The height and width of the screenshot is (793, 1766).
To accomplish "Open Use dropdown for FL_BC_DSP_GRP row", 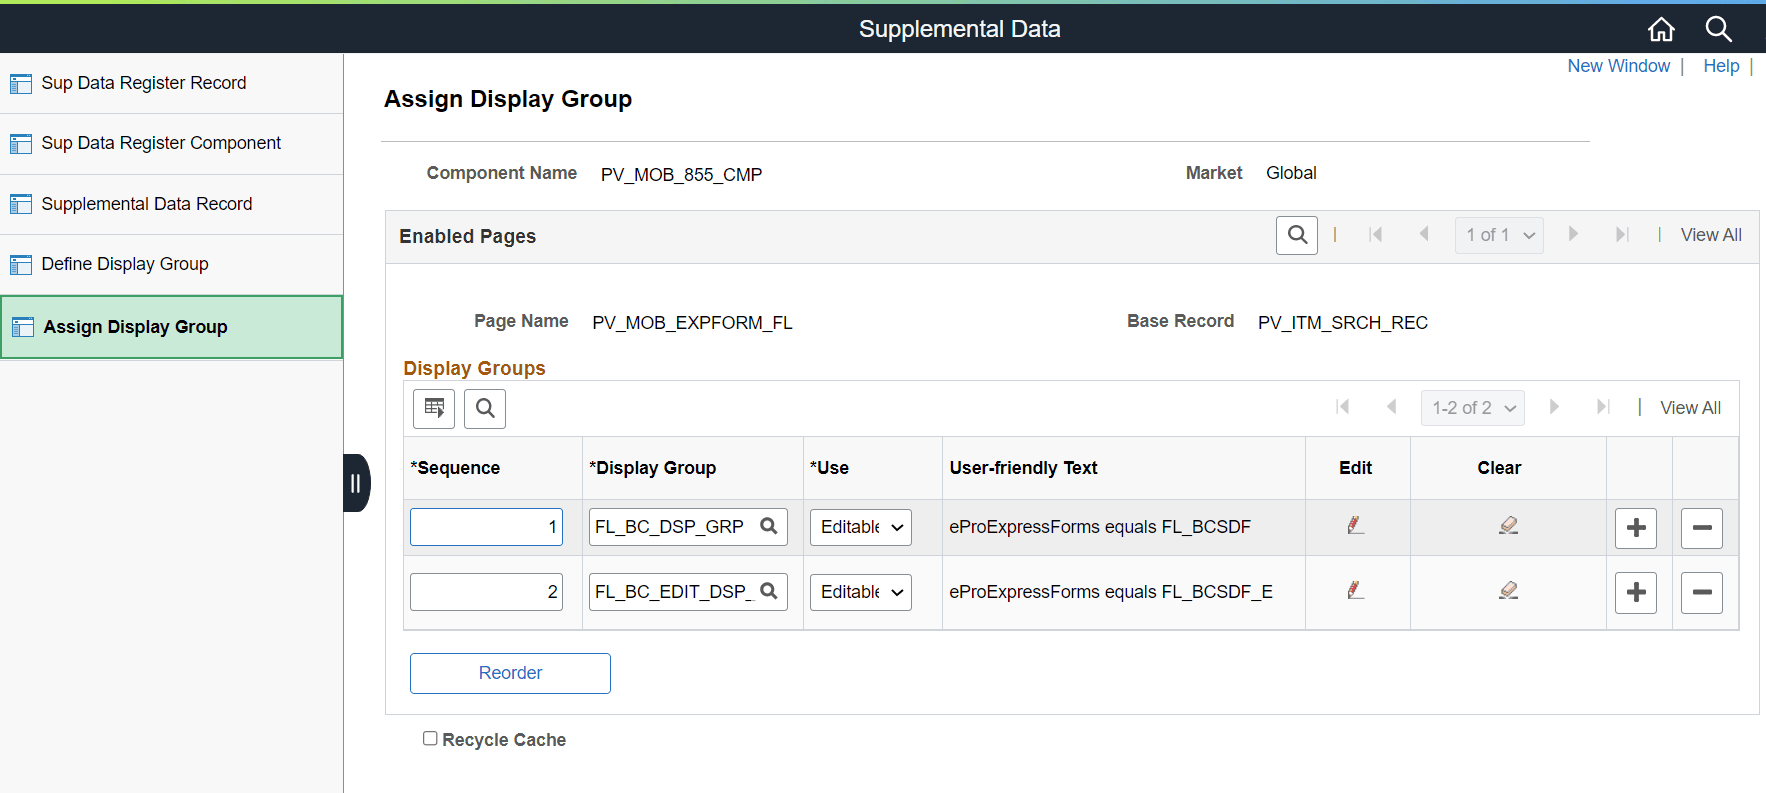I will pos(861,527).
